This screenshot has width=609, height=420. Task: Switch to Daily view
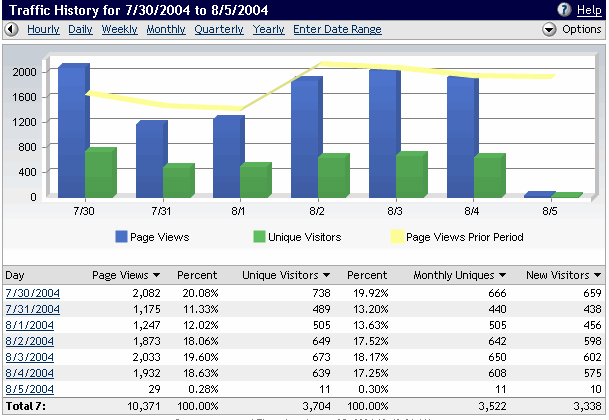[80, 30]
